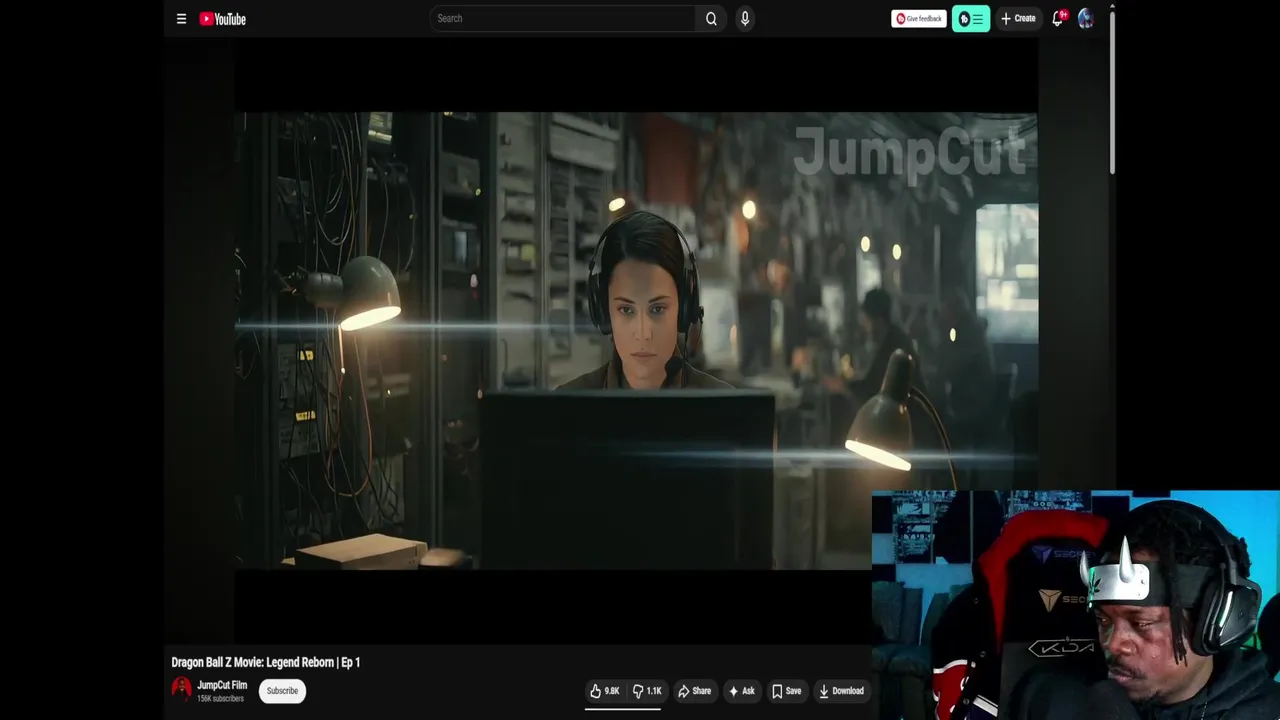Go to the YouTube home logo
The height and width of the screenshot is (720, 1280).
tap(222, 18)
